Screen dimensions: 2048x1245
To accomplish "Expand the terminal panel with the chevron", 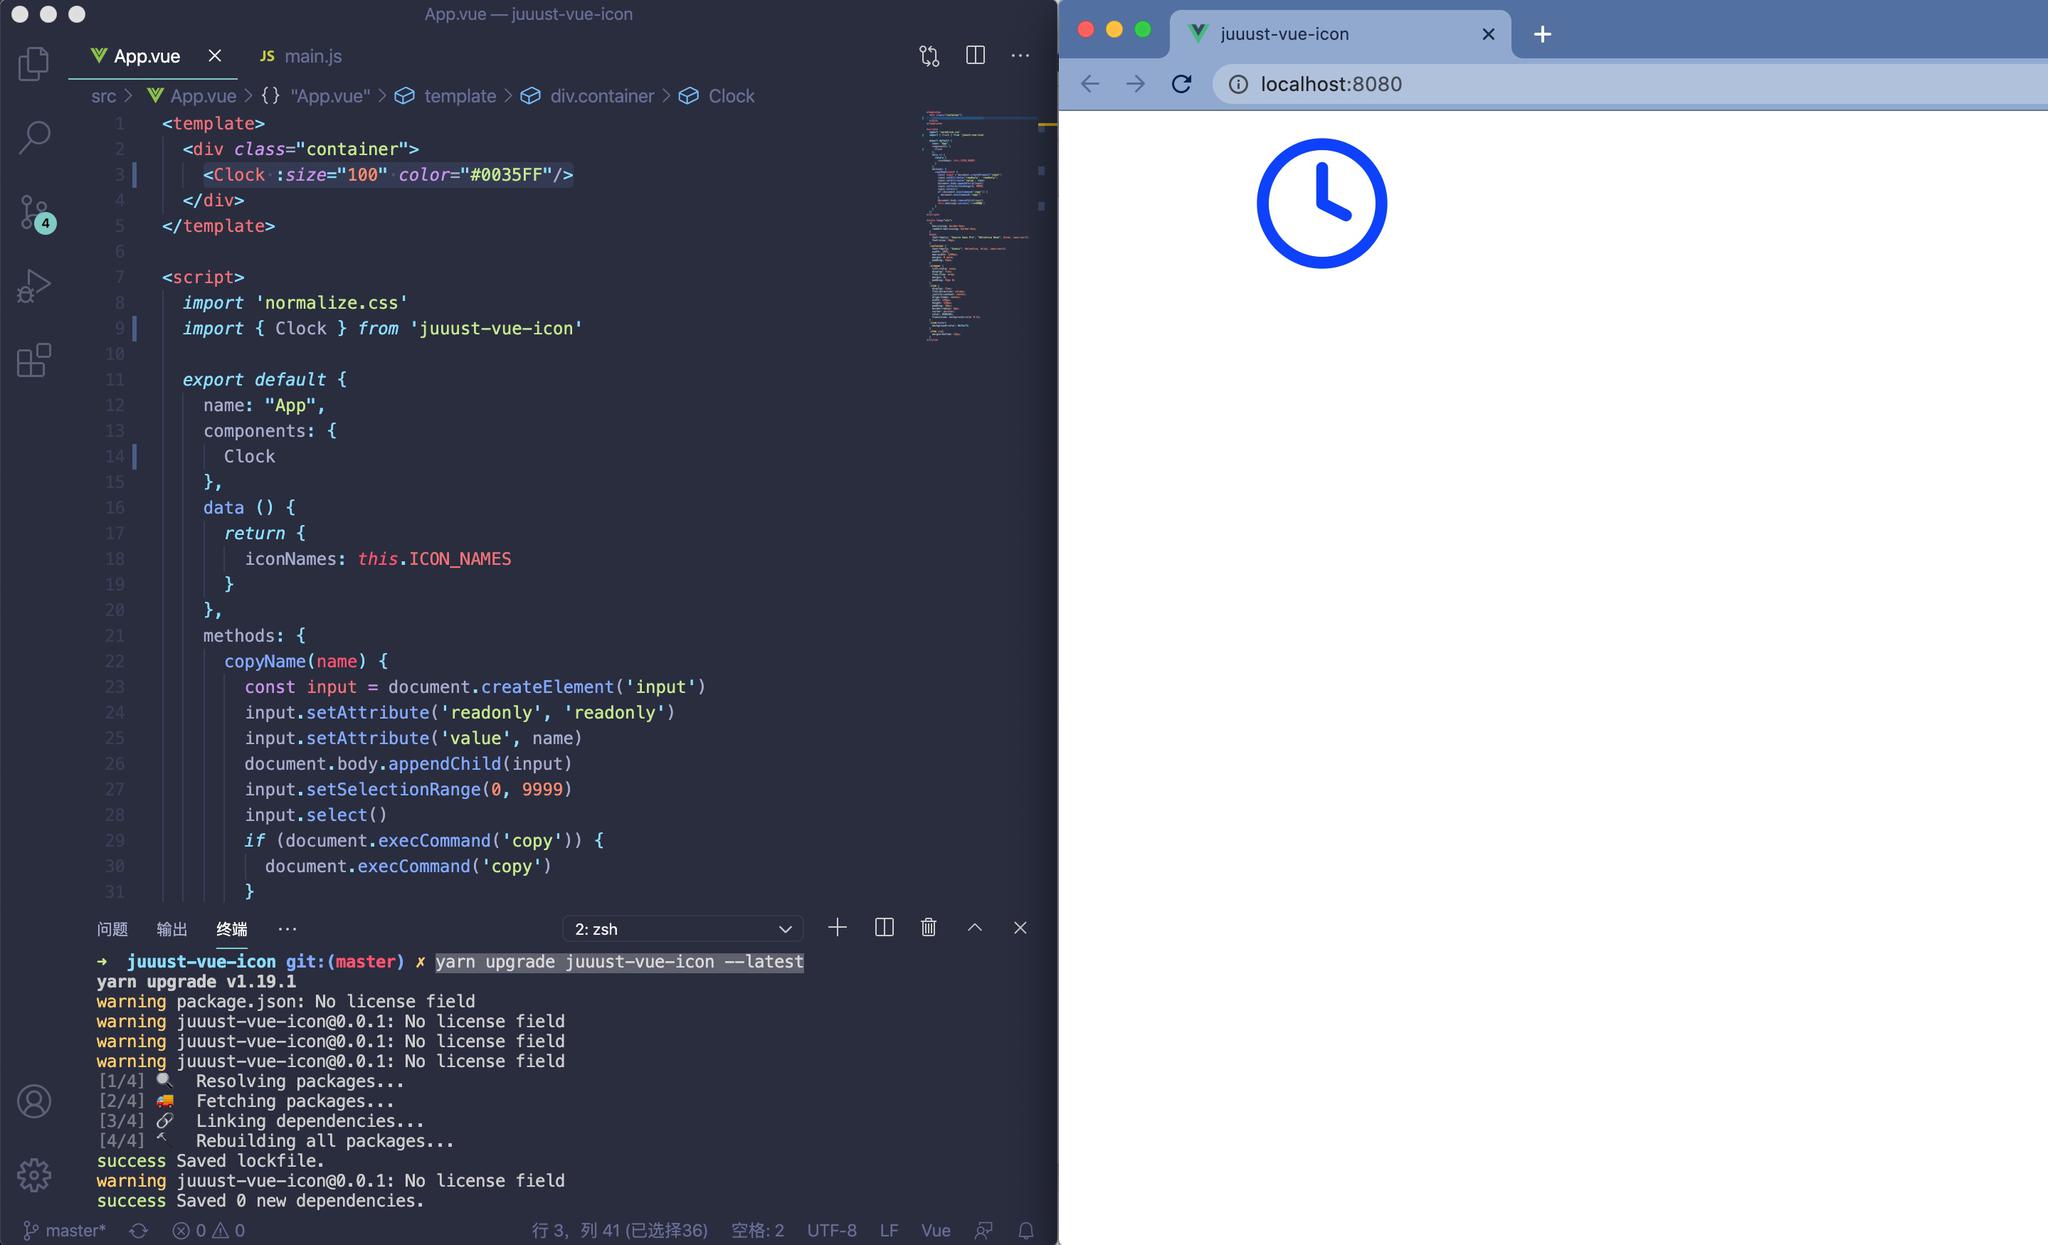I will [972, 928].
